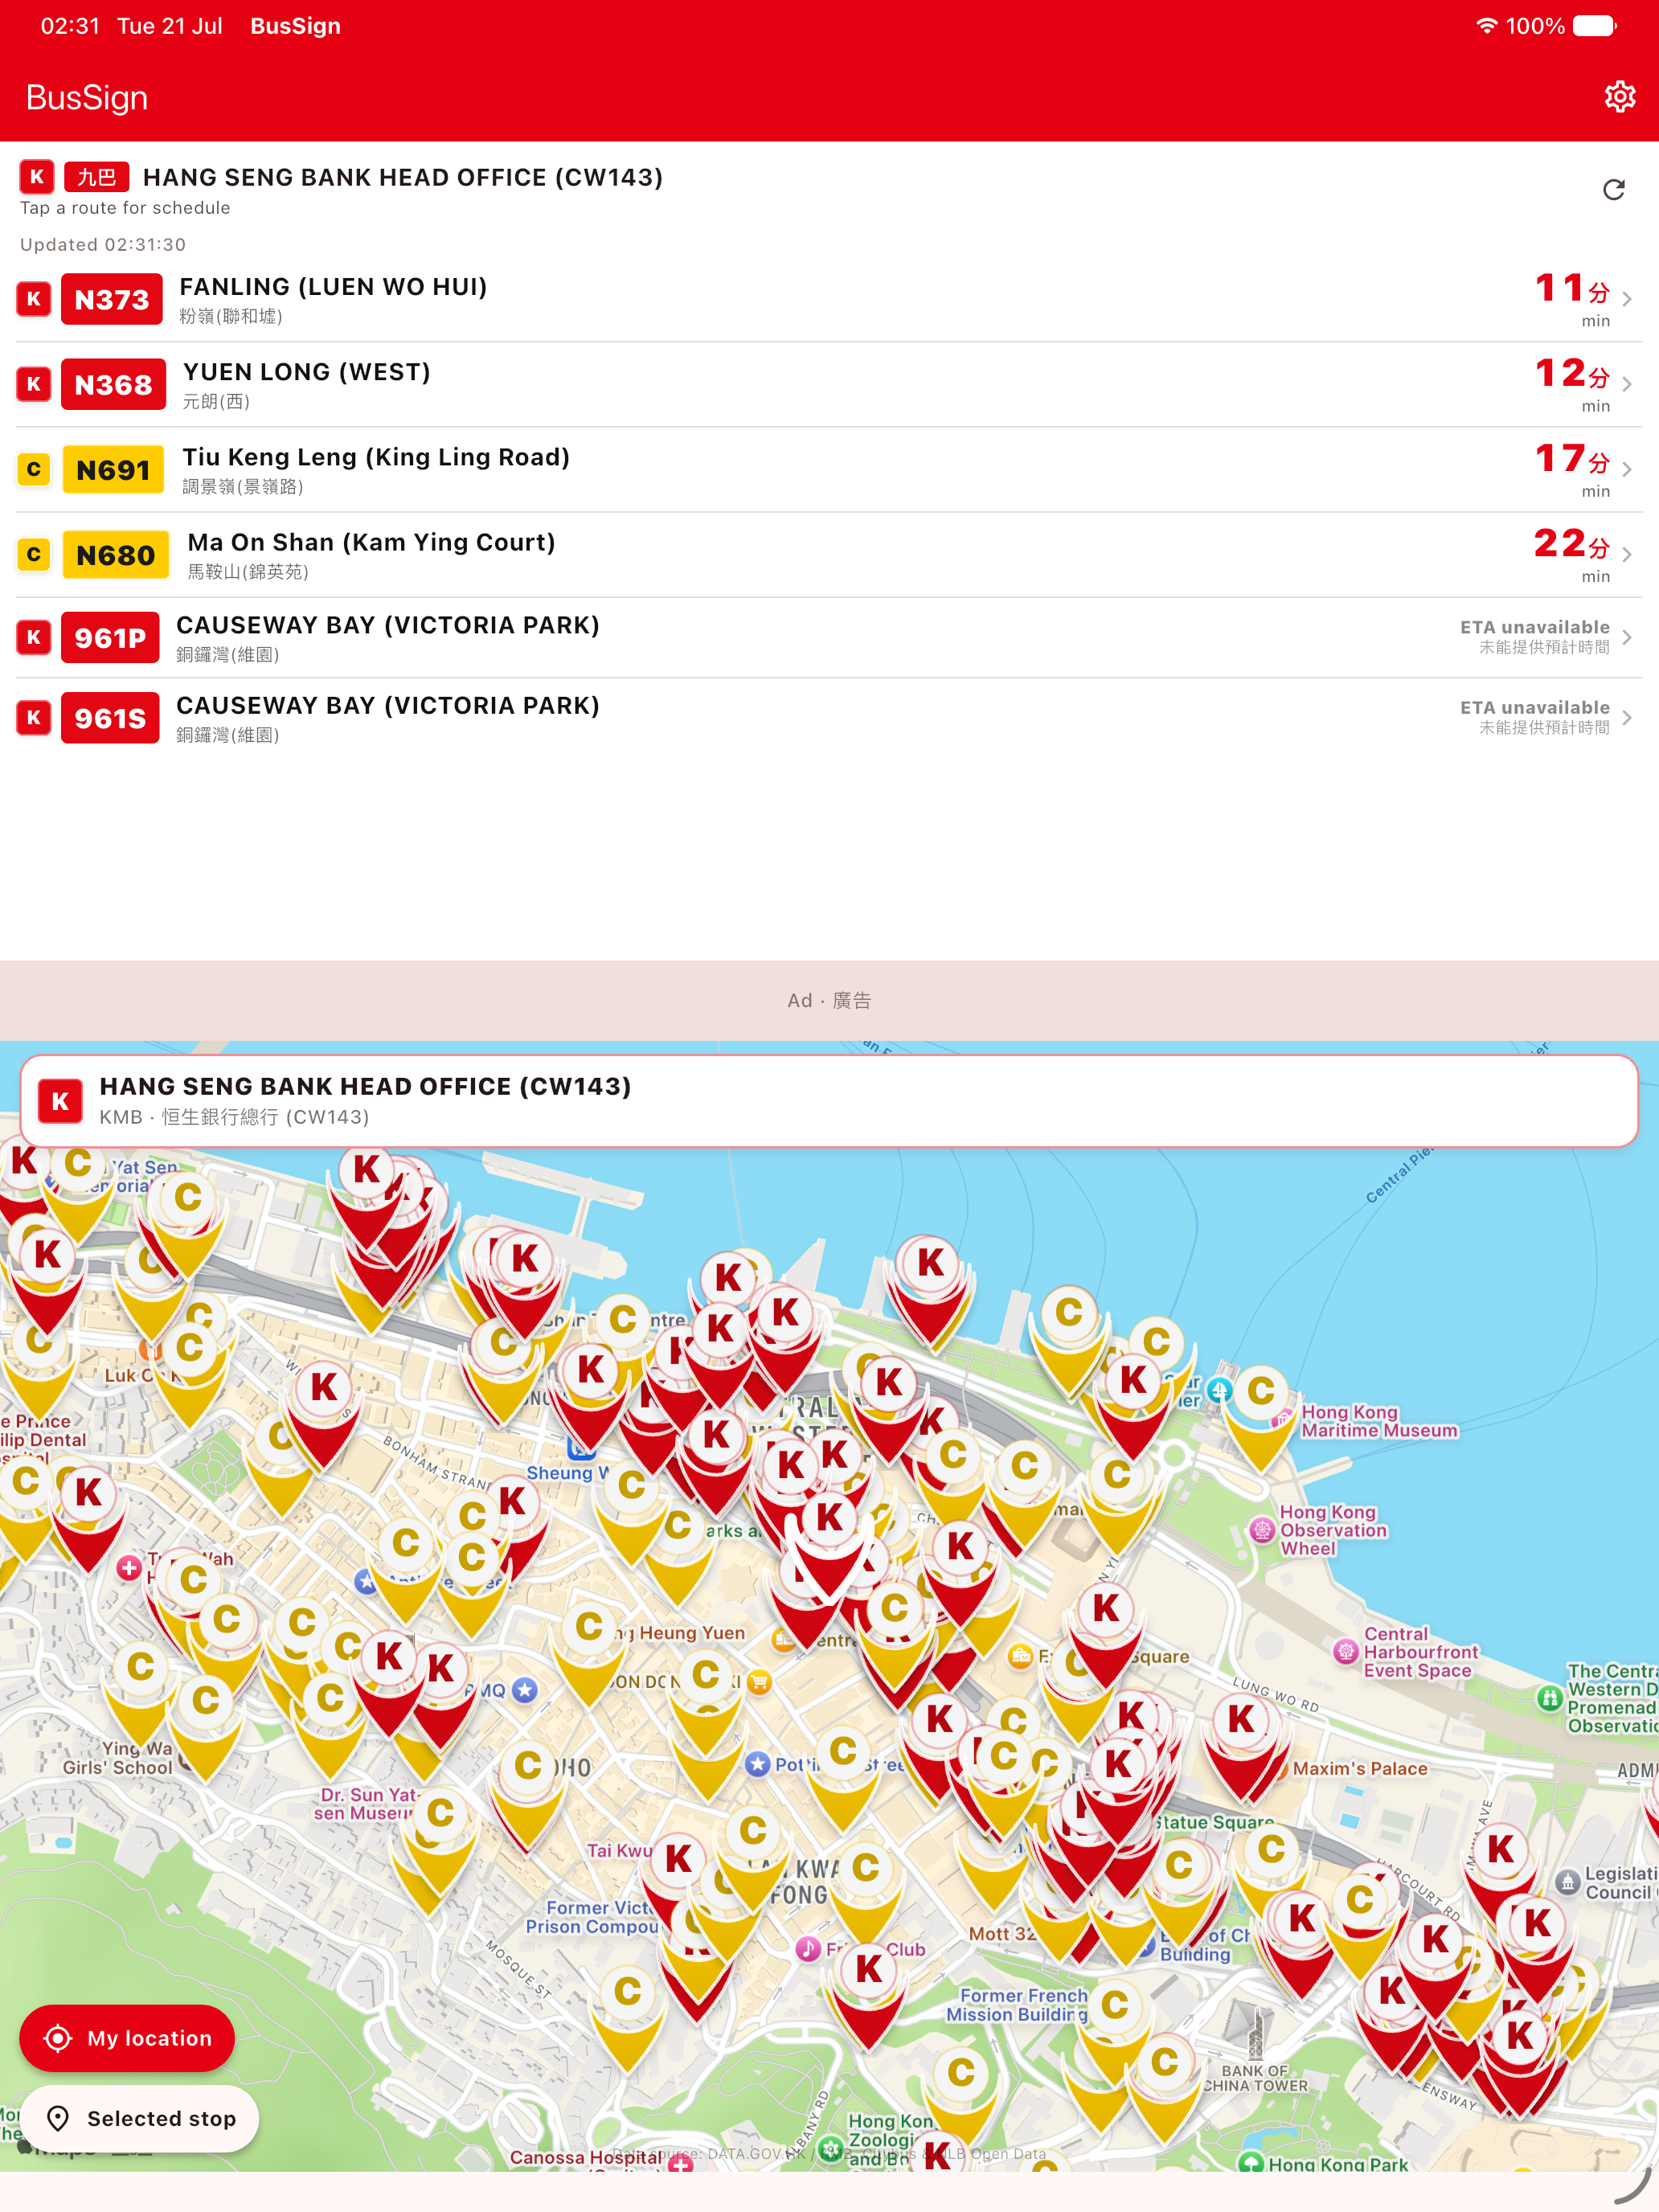Tap the Ad banner area
Image resolution: width=1659 pixels, height=2212 pixels.
829,1000
